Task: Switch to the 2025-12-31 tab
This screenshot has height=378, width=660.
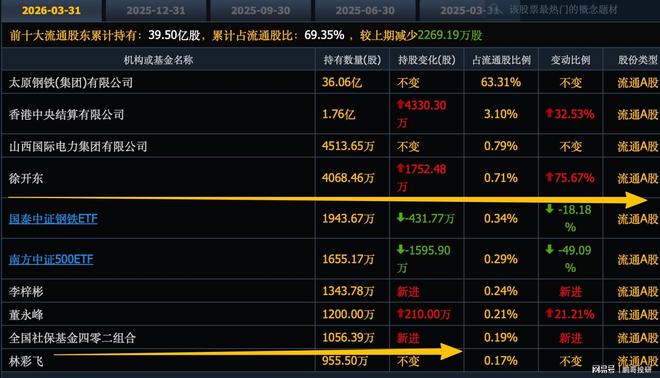Action: coord(156,11)
